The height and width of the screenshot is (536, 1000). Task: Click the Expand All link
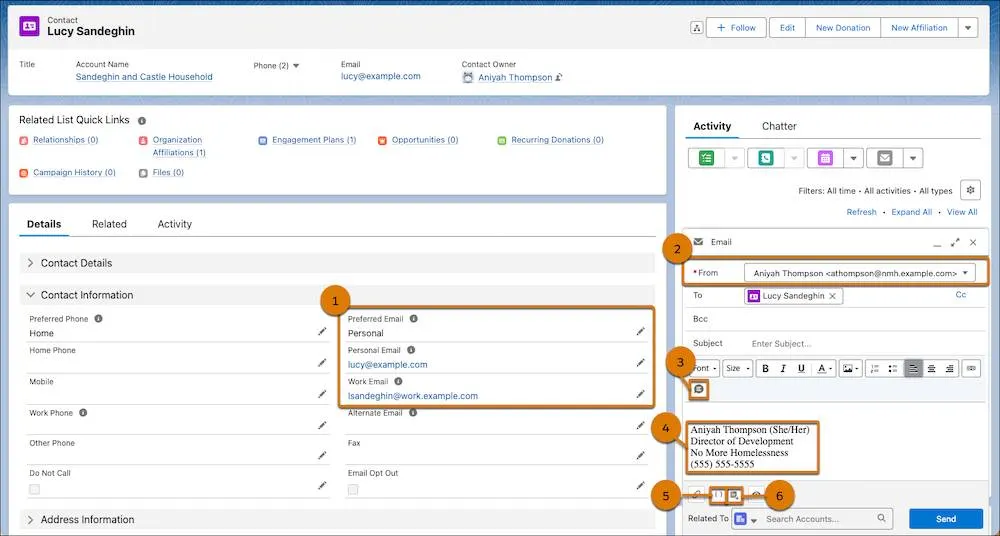click(911, 212)
